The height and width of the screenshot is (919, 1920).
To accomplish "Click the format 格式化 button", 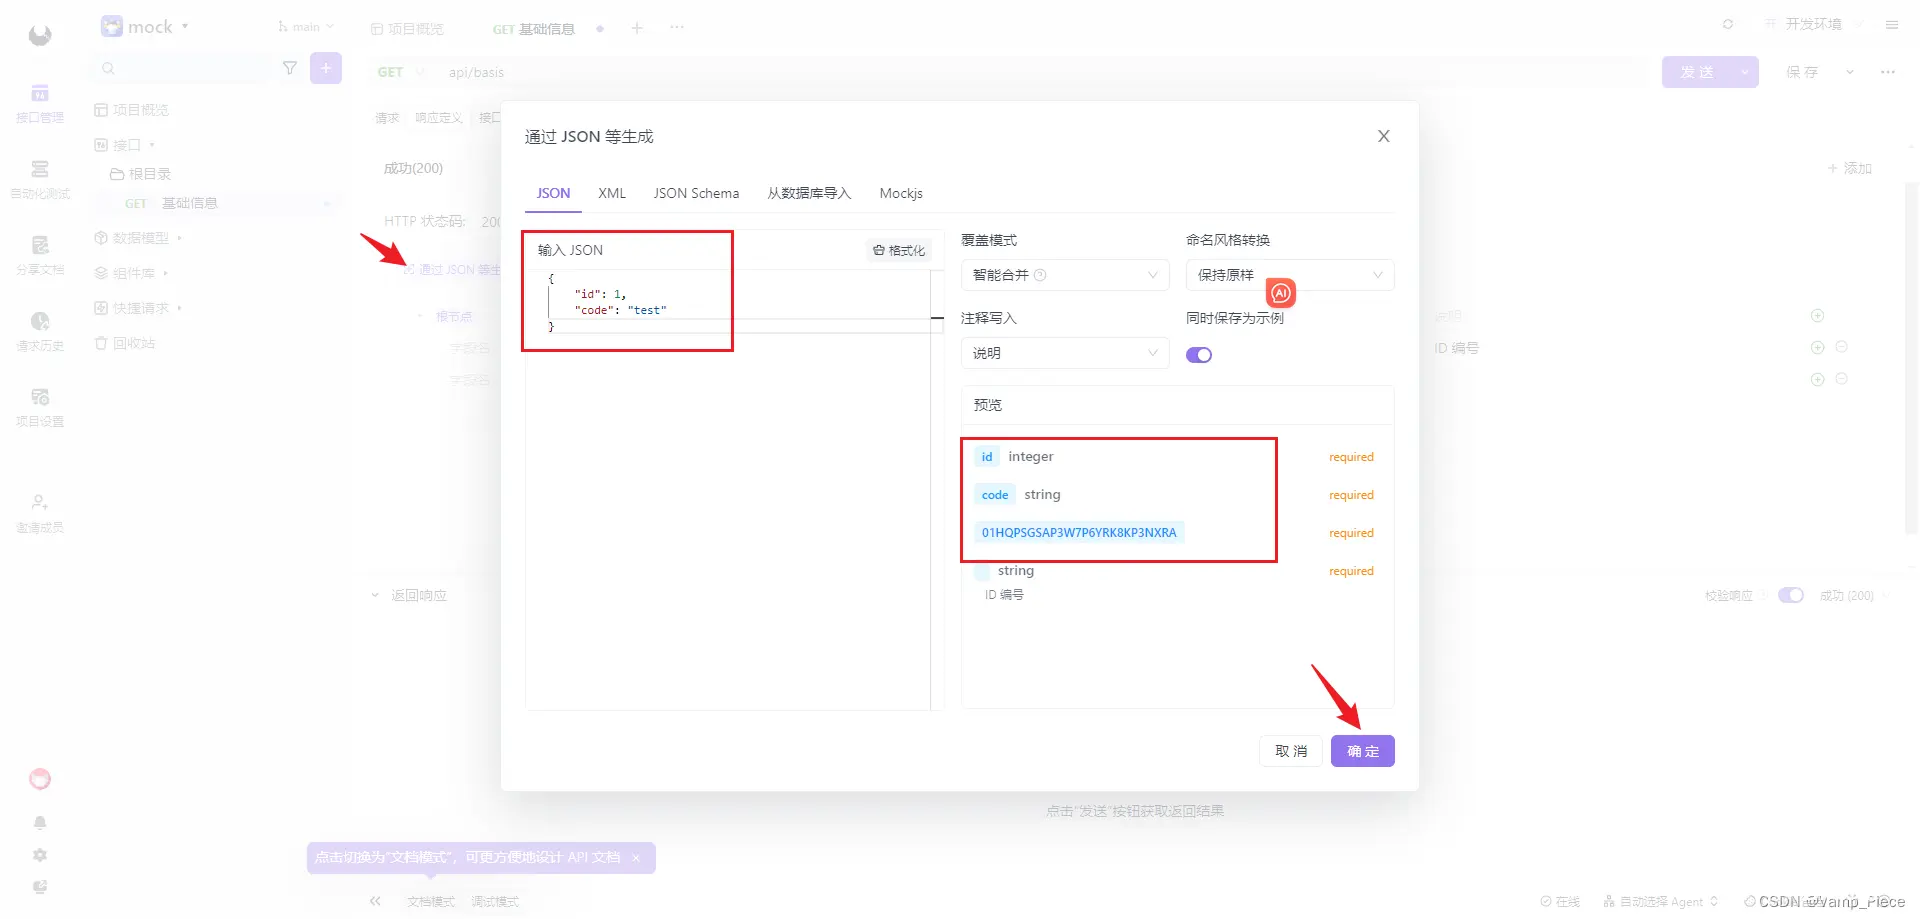I will click(x=899, y=251).
